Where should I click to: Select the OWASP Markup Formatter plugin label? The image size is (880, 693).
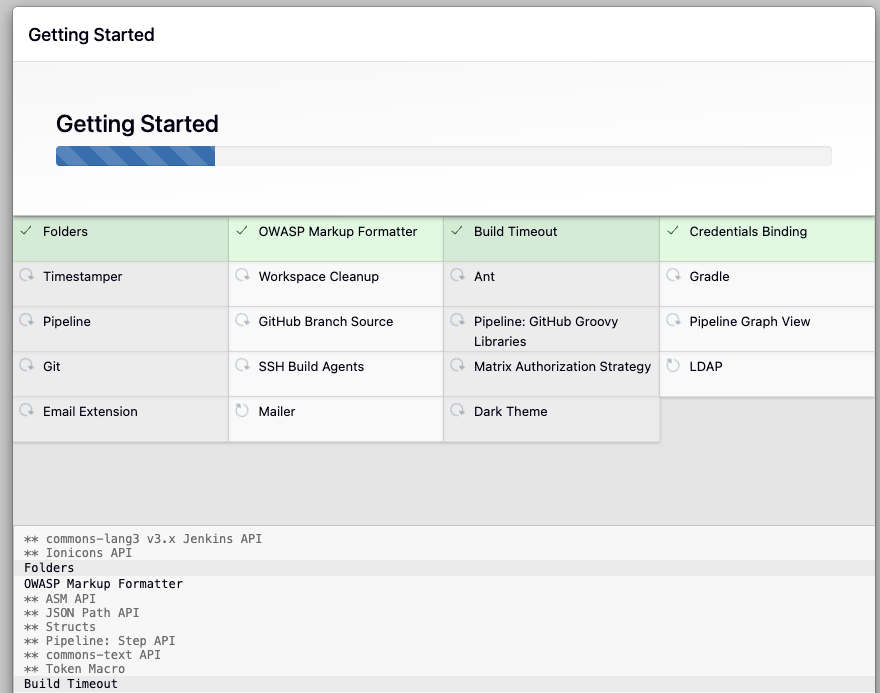[x=337, y=231]
